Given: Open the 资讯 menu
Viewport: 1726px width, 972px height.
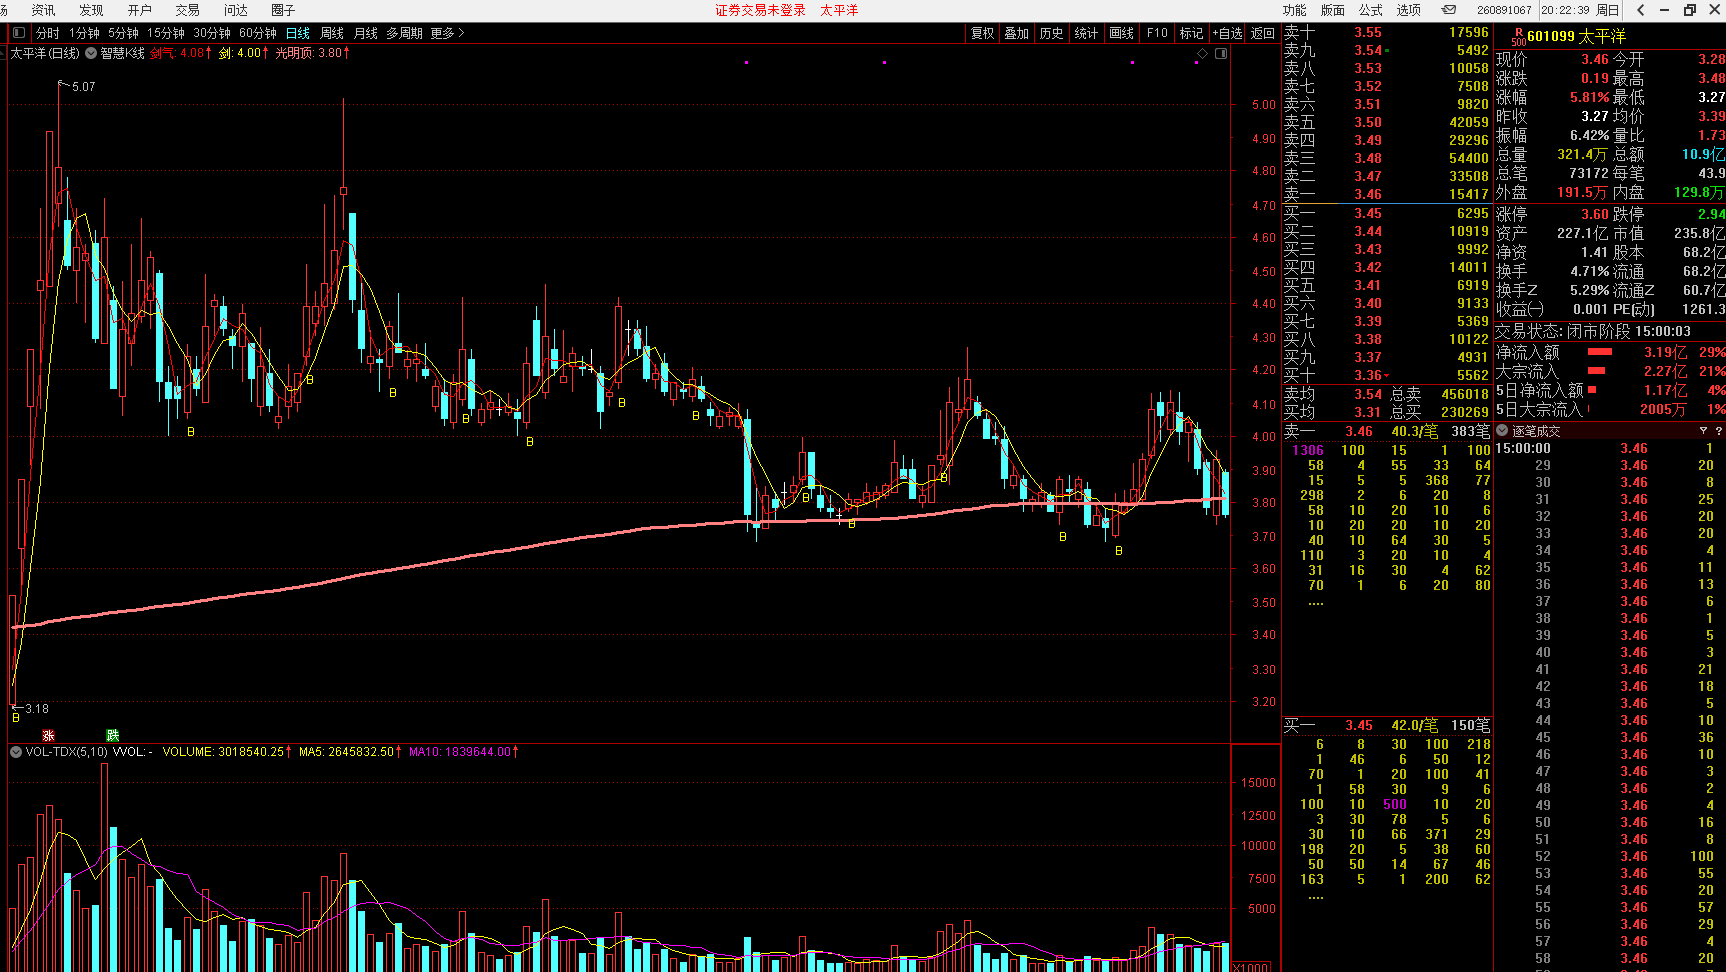Looking at the screenshot, I should (x=44, y=10).
